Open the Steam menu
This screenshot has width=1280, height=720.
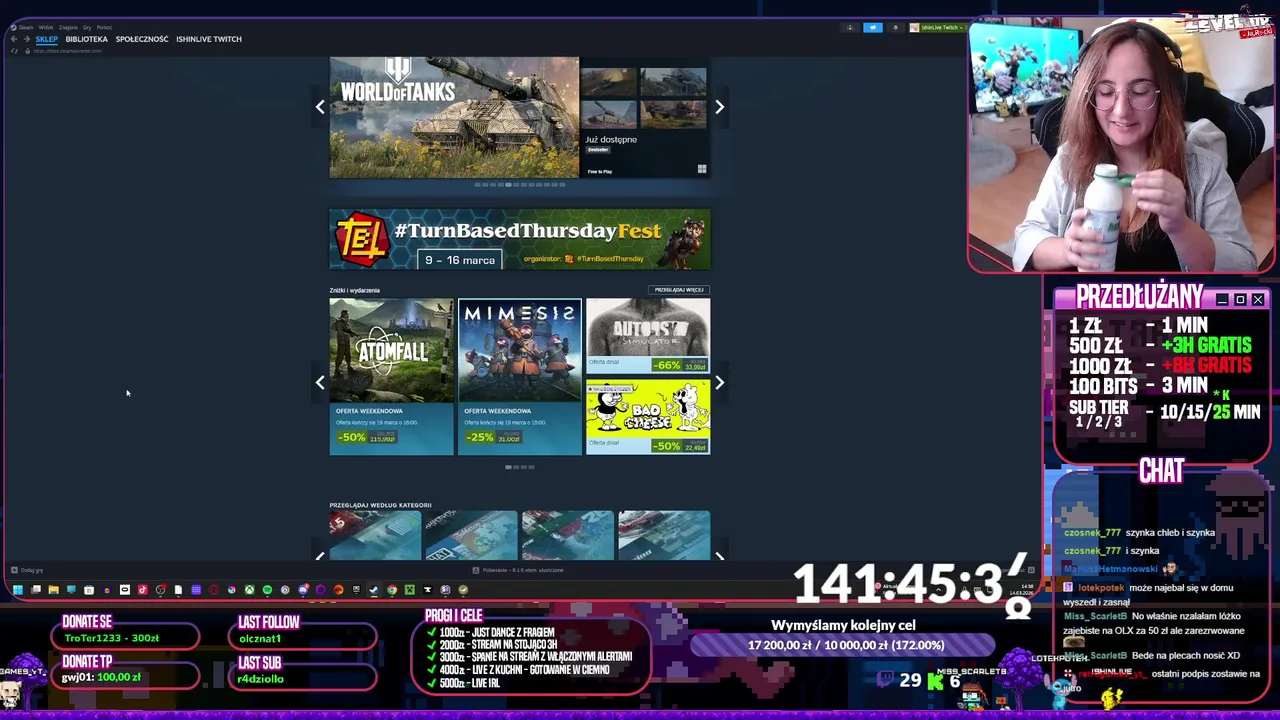[x=24, y=28]
